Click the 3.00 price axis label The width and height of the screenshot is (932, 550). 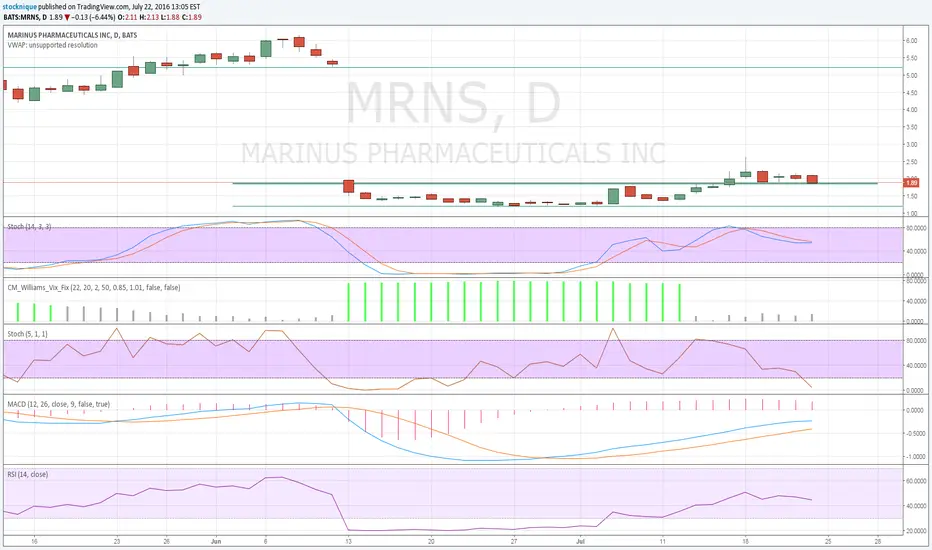[x=911, y=144]
